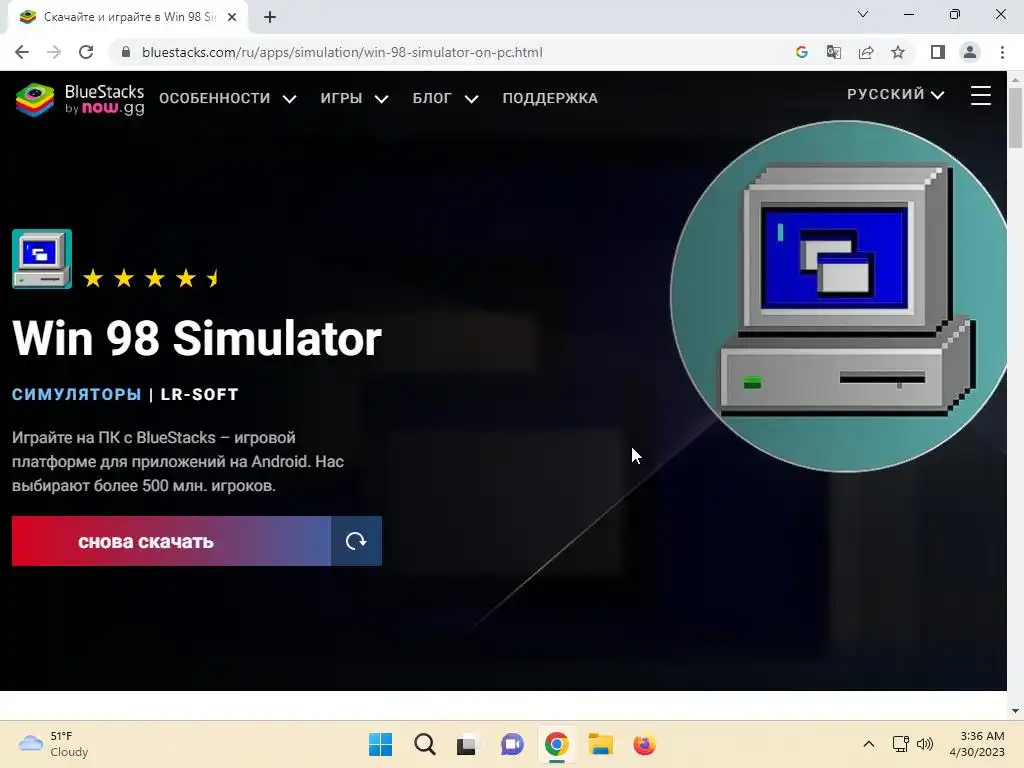Viewport: 1024px width, 768px height.
Task: Close the Win 98 Simulator tab
Action: [x=232, y=17]
